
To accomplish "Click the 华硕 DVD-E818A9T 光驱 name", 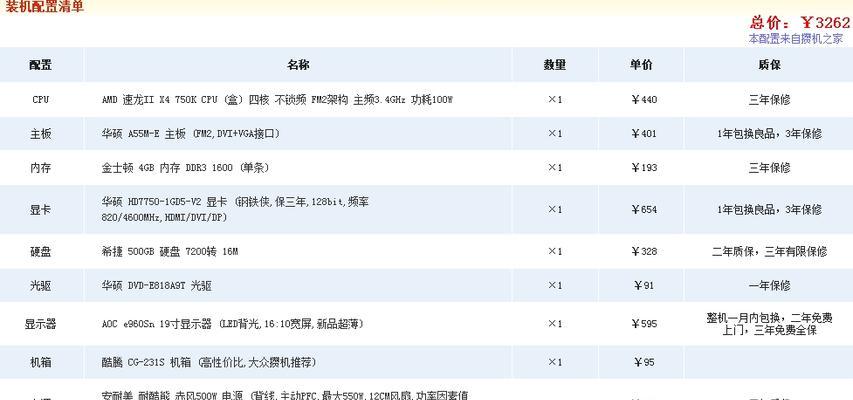I will [157, 285].
